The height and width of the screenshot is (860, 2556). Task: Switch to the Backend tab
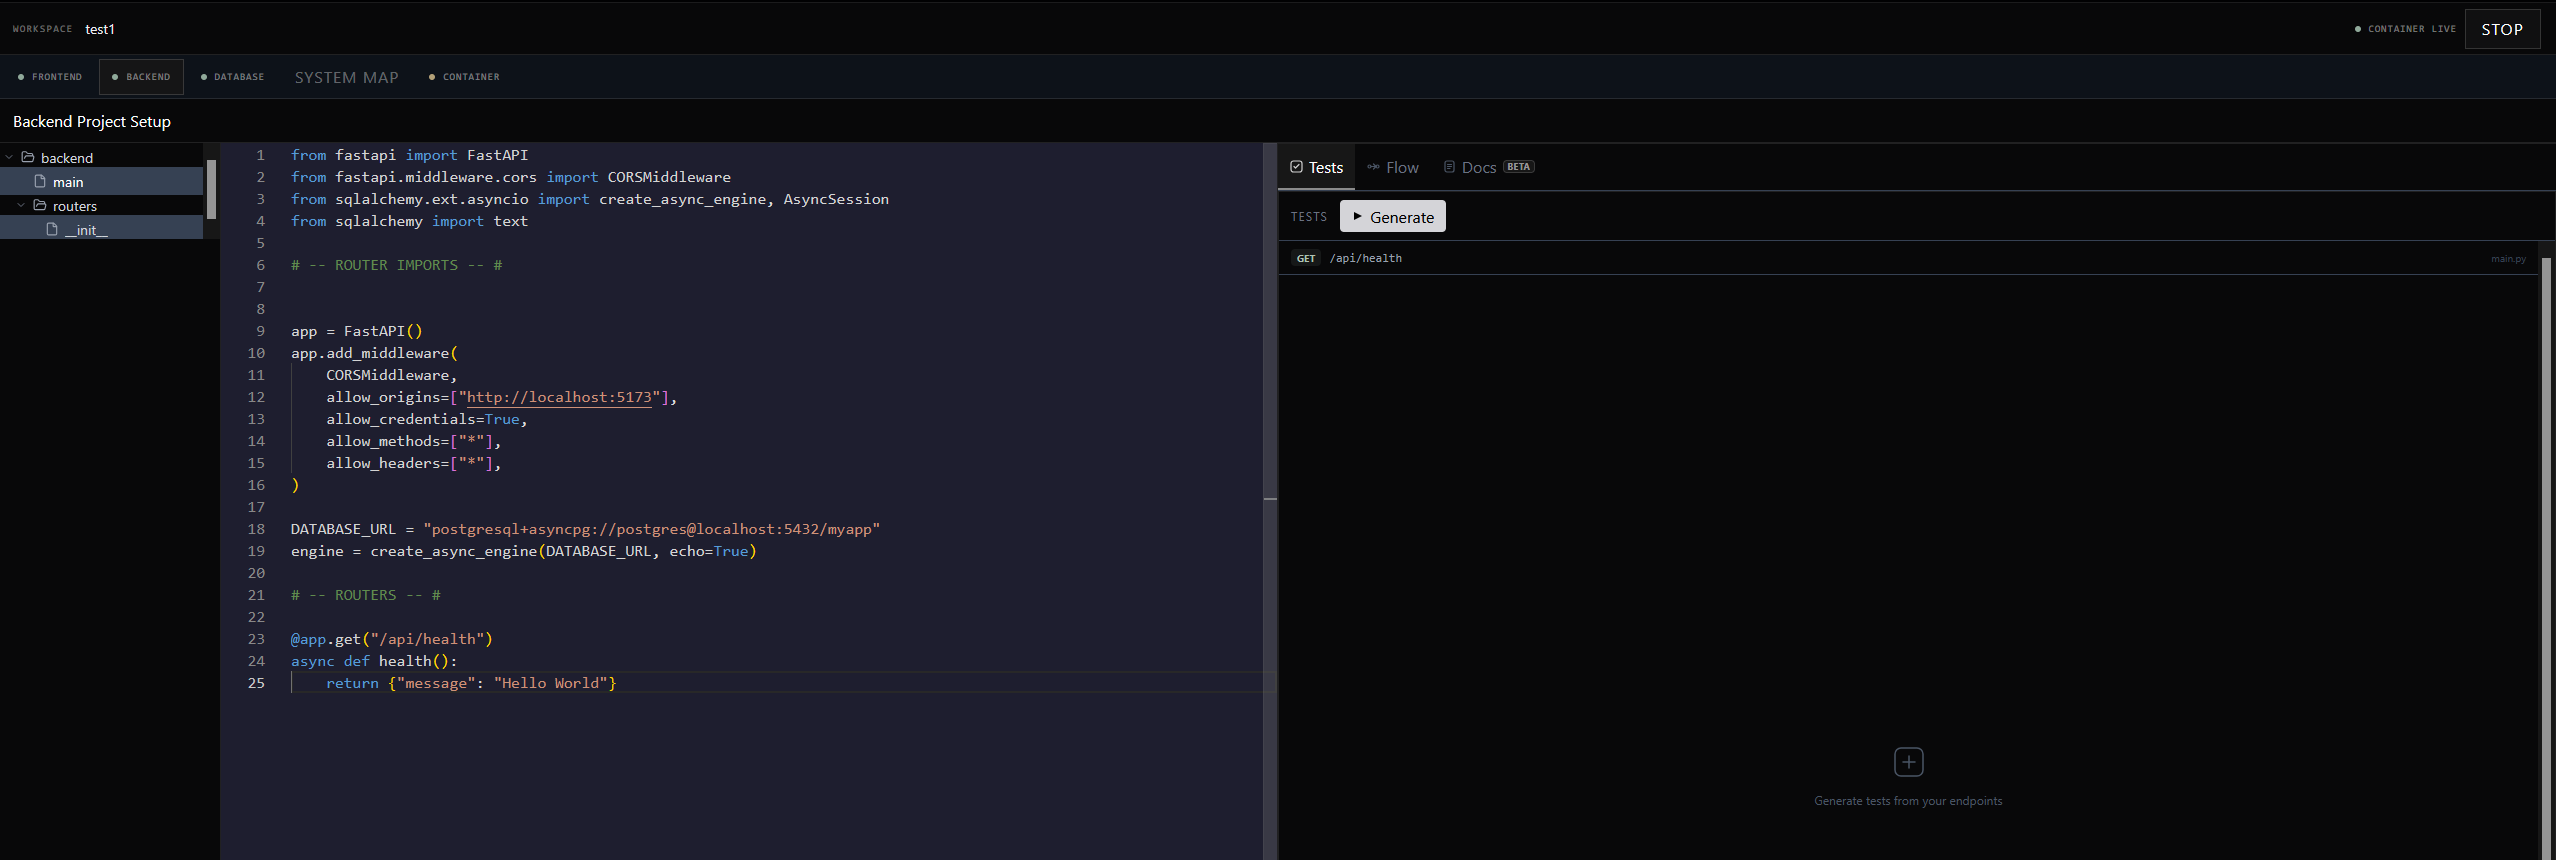(141, 77)
